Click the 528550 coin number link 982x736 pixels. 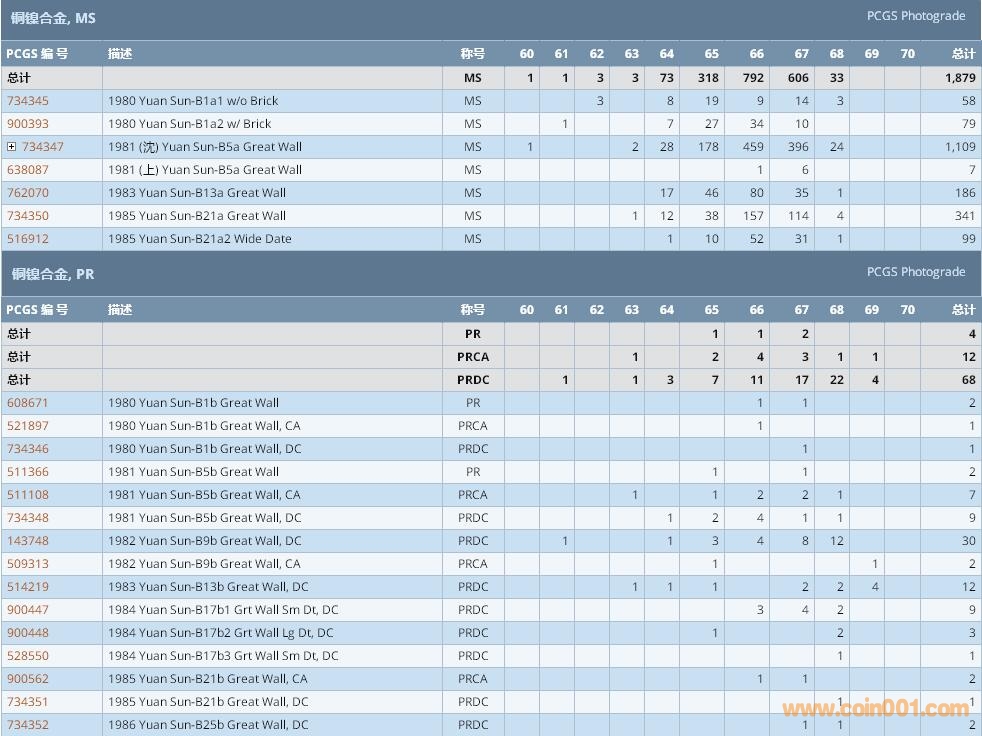(28, 656)
